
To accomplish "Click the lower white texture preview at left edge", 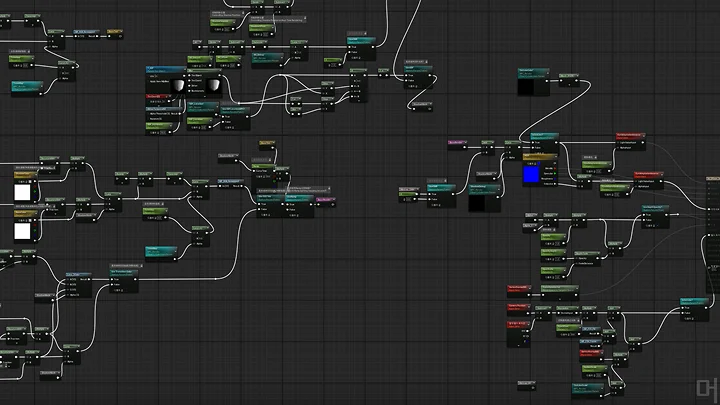I will (22, 230).
